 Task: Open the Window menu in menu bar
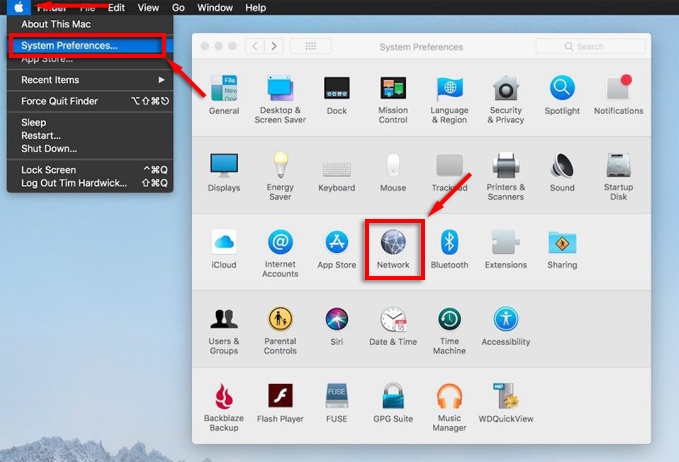(215, 7)
